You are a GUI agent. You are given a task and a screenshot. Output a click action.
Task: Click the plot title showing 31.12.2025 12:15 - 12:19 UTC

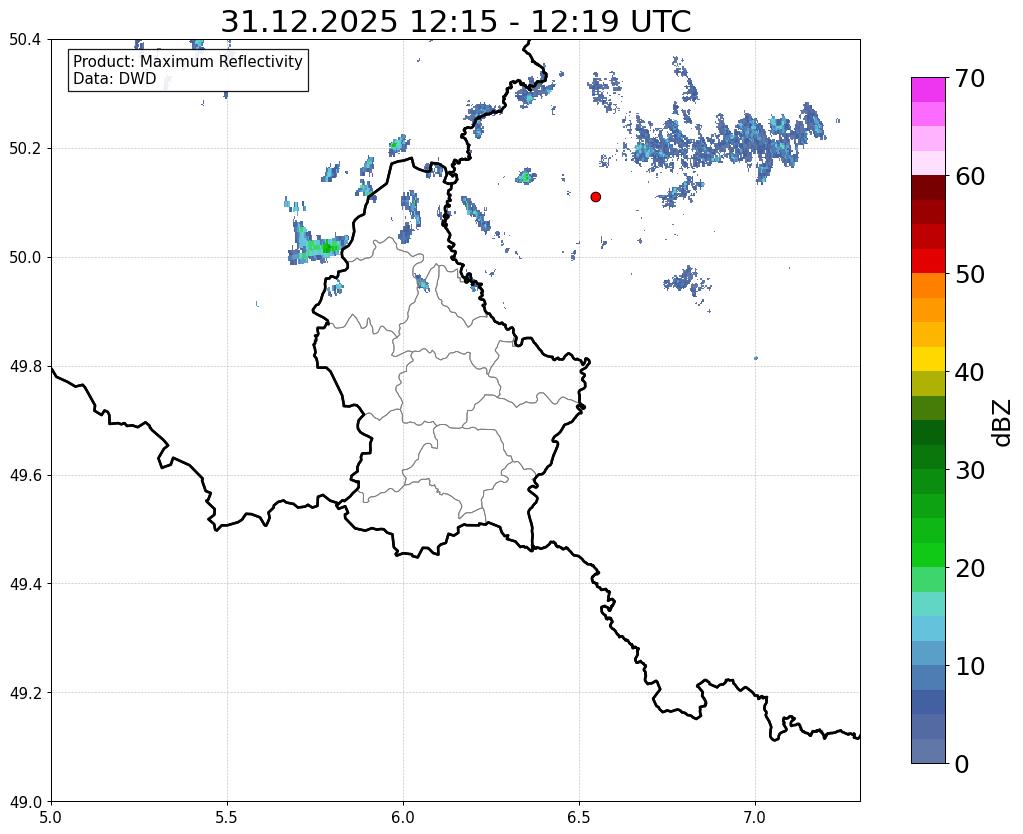(x=455, y=21)
